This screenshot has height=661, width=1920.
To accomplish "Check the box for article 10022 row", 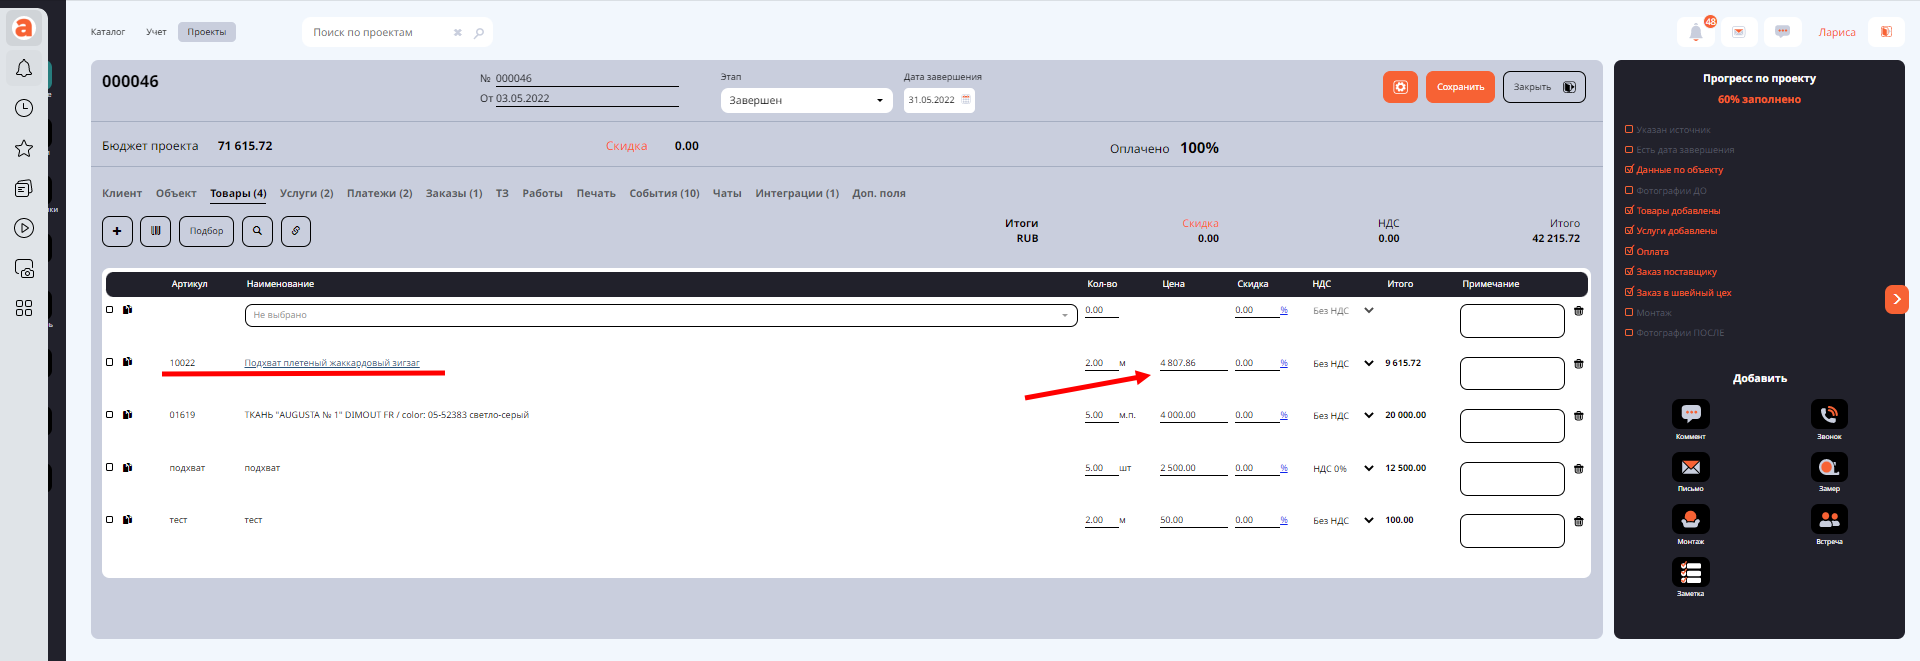I will 110,362.
